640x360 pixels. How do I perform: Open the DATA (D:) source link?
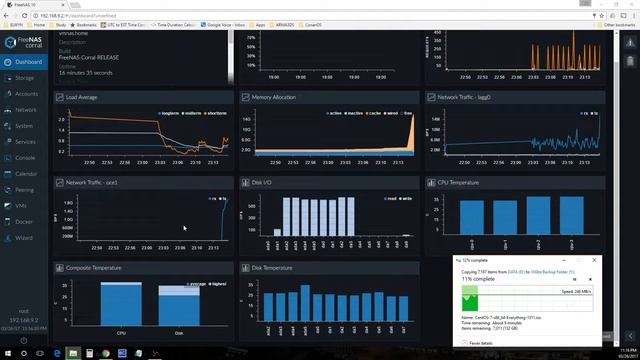[516, 272]
